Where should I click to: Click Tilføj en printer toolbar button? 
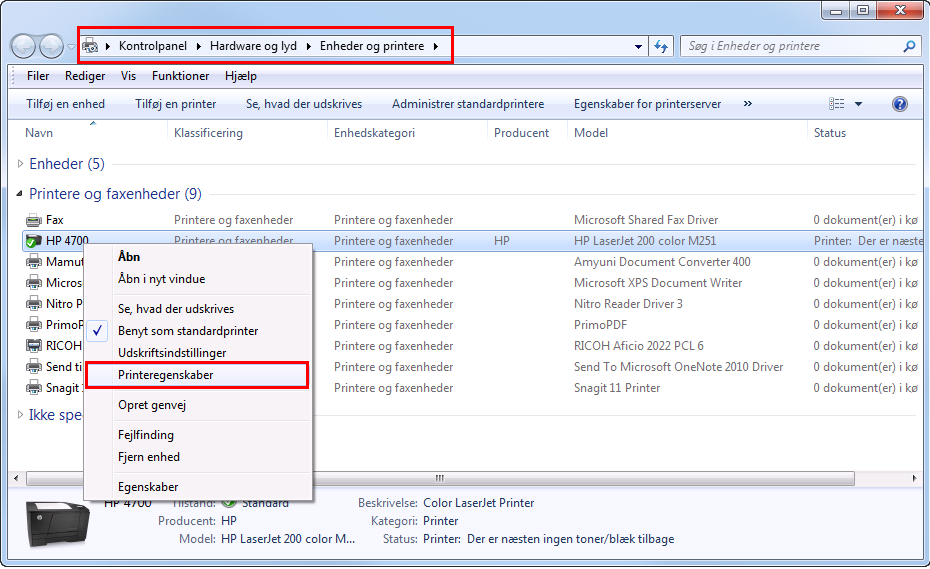pyautogui.click(x=176, y=104)
